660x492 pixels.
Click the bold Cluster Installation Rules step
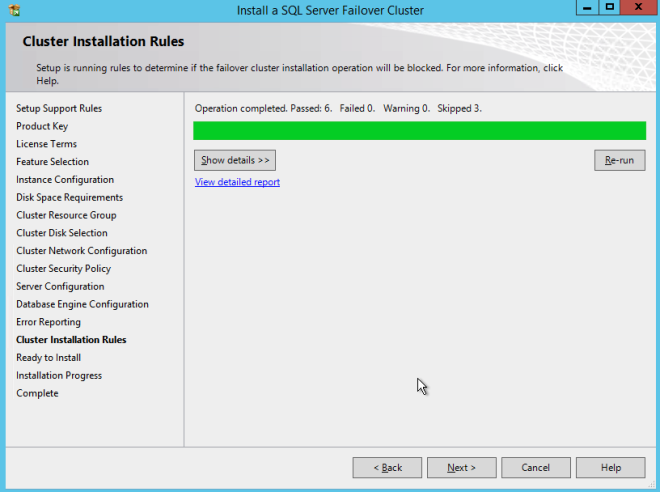pyautogui.click(x=71, y=340)
